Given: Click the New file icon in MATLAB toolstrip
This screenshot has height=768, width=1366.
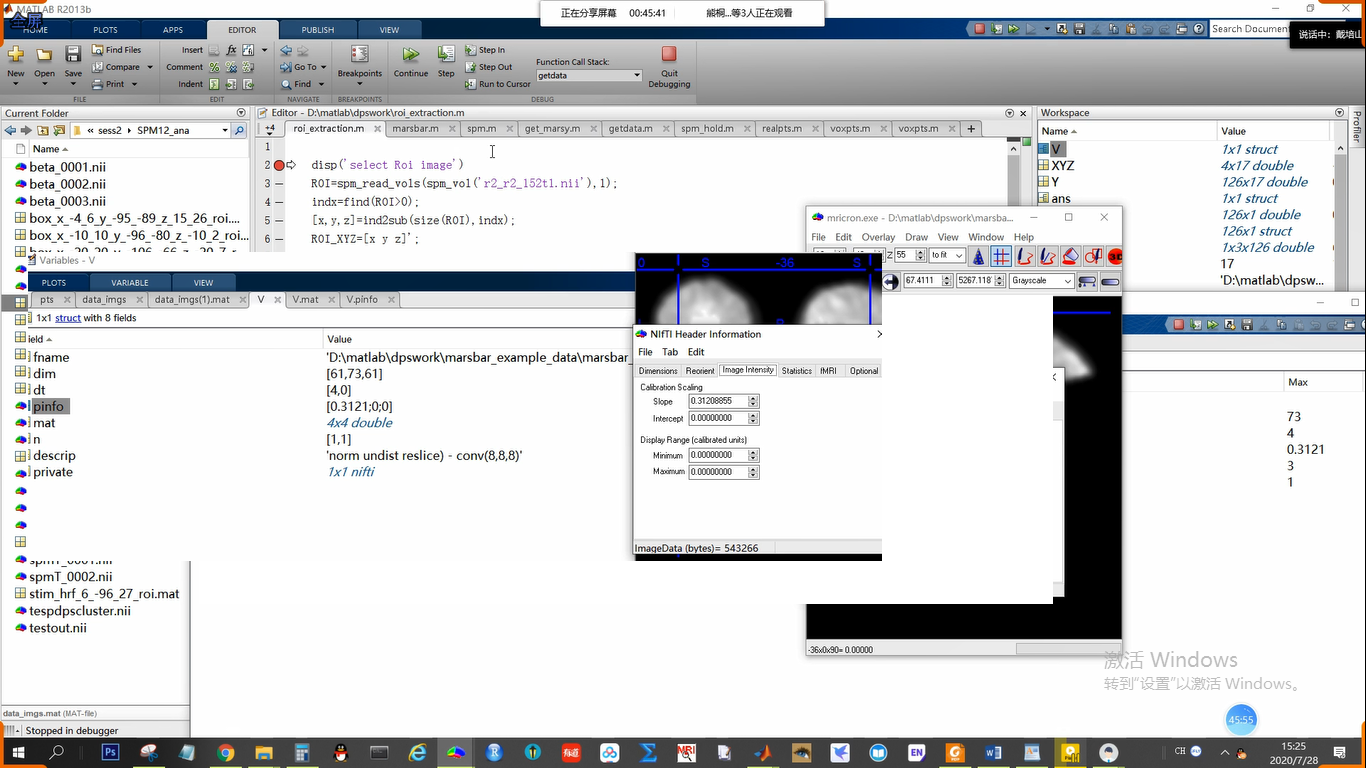Looking at the screenshot, I should tap(15, 54).
